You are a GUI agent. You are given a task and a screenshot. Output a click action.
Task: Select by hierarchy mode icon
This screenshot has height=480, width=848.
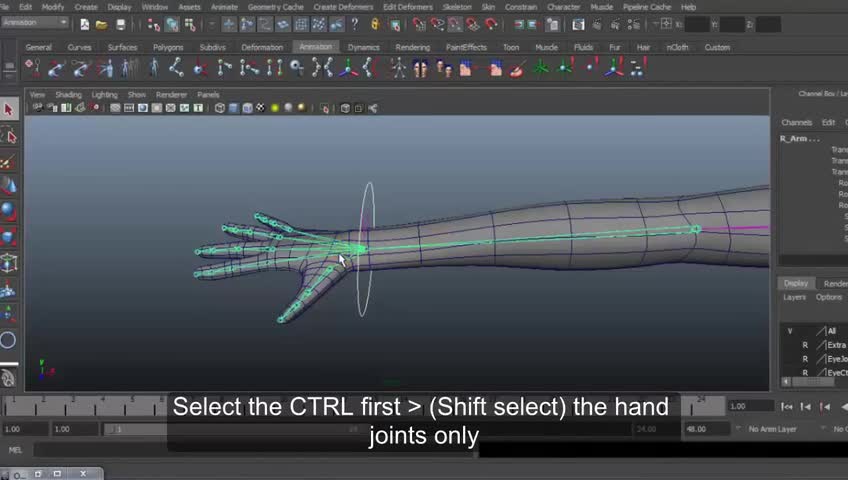[x=154, y=24]
